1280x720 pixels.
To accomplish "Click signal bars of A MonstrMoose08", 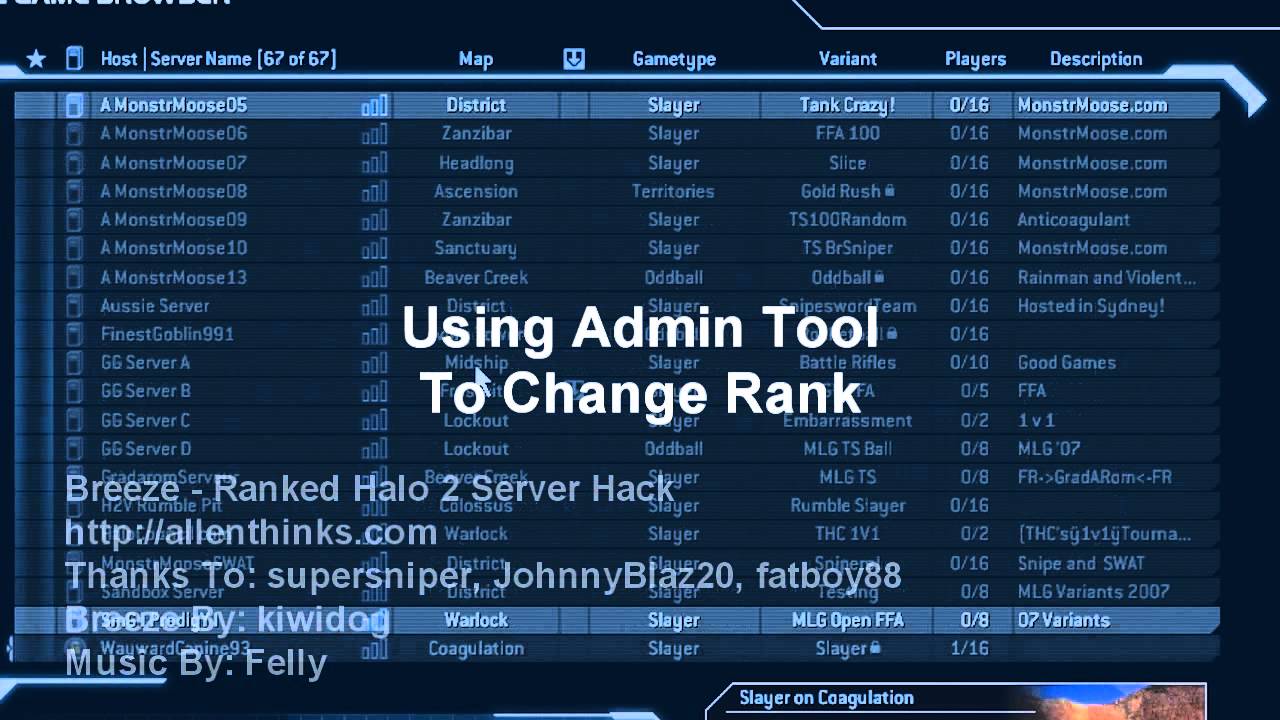I will pyautogui.click(x=374, y=191).
